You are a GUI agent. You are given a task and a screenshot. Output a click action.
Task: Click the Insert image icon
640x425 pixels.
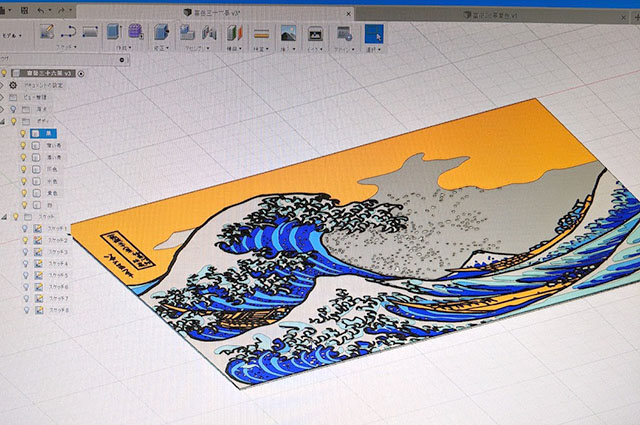(289, 33)
